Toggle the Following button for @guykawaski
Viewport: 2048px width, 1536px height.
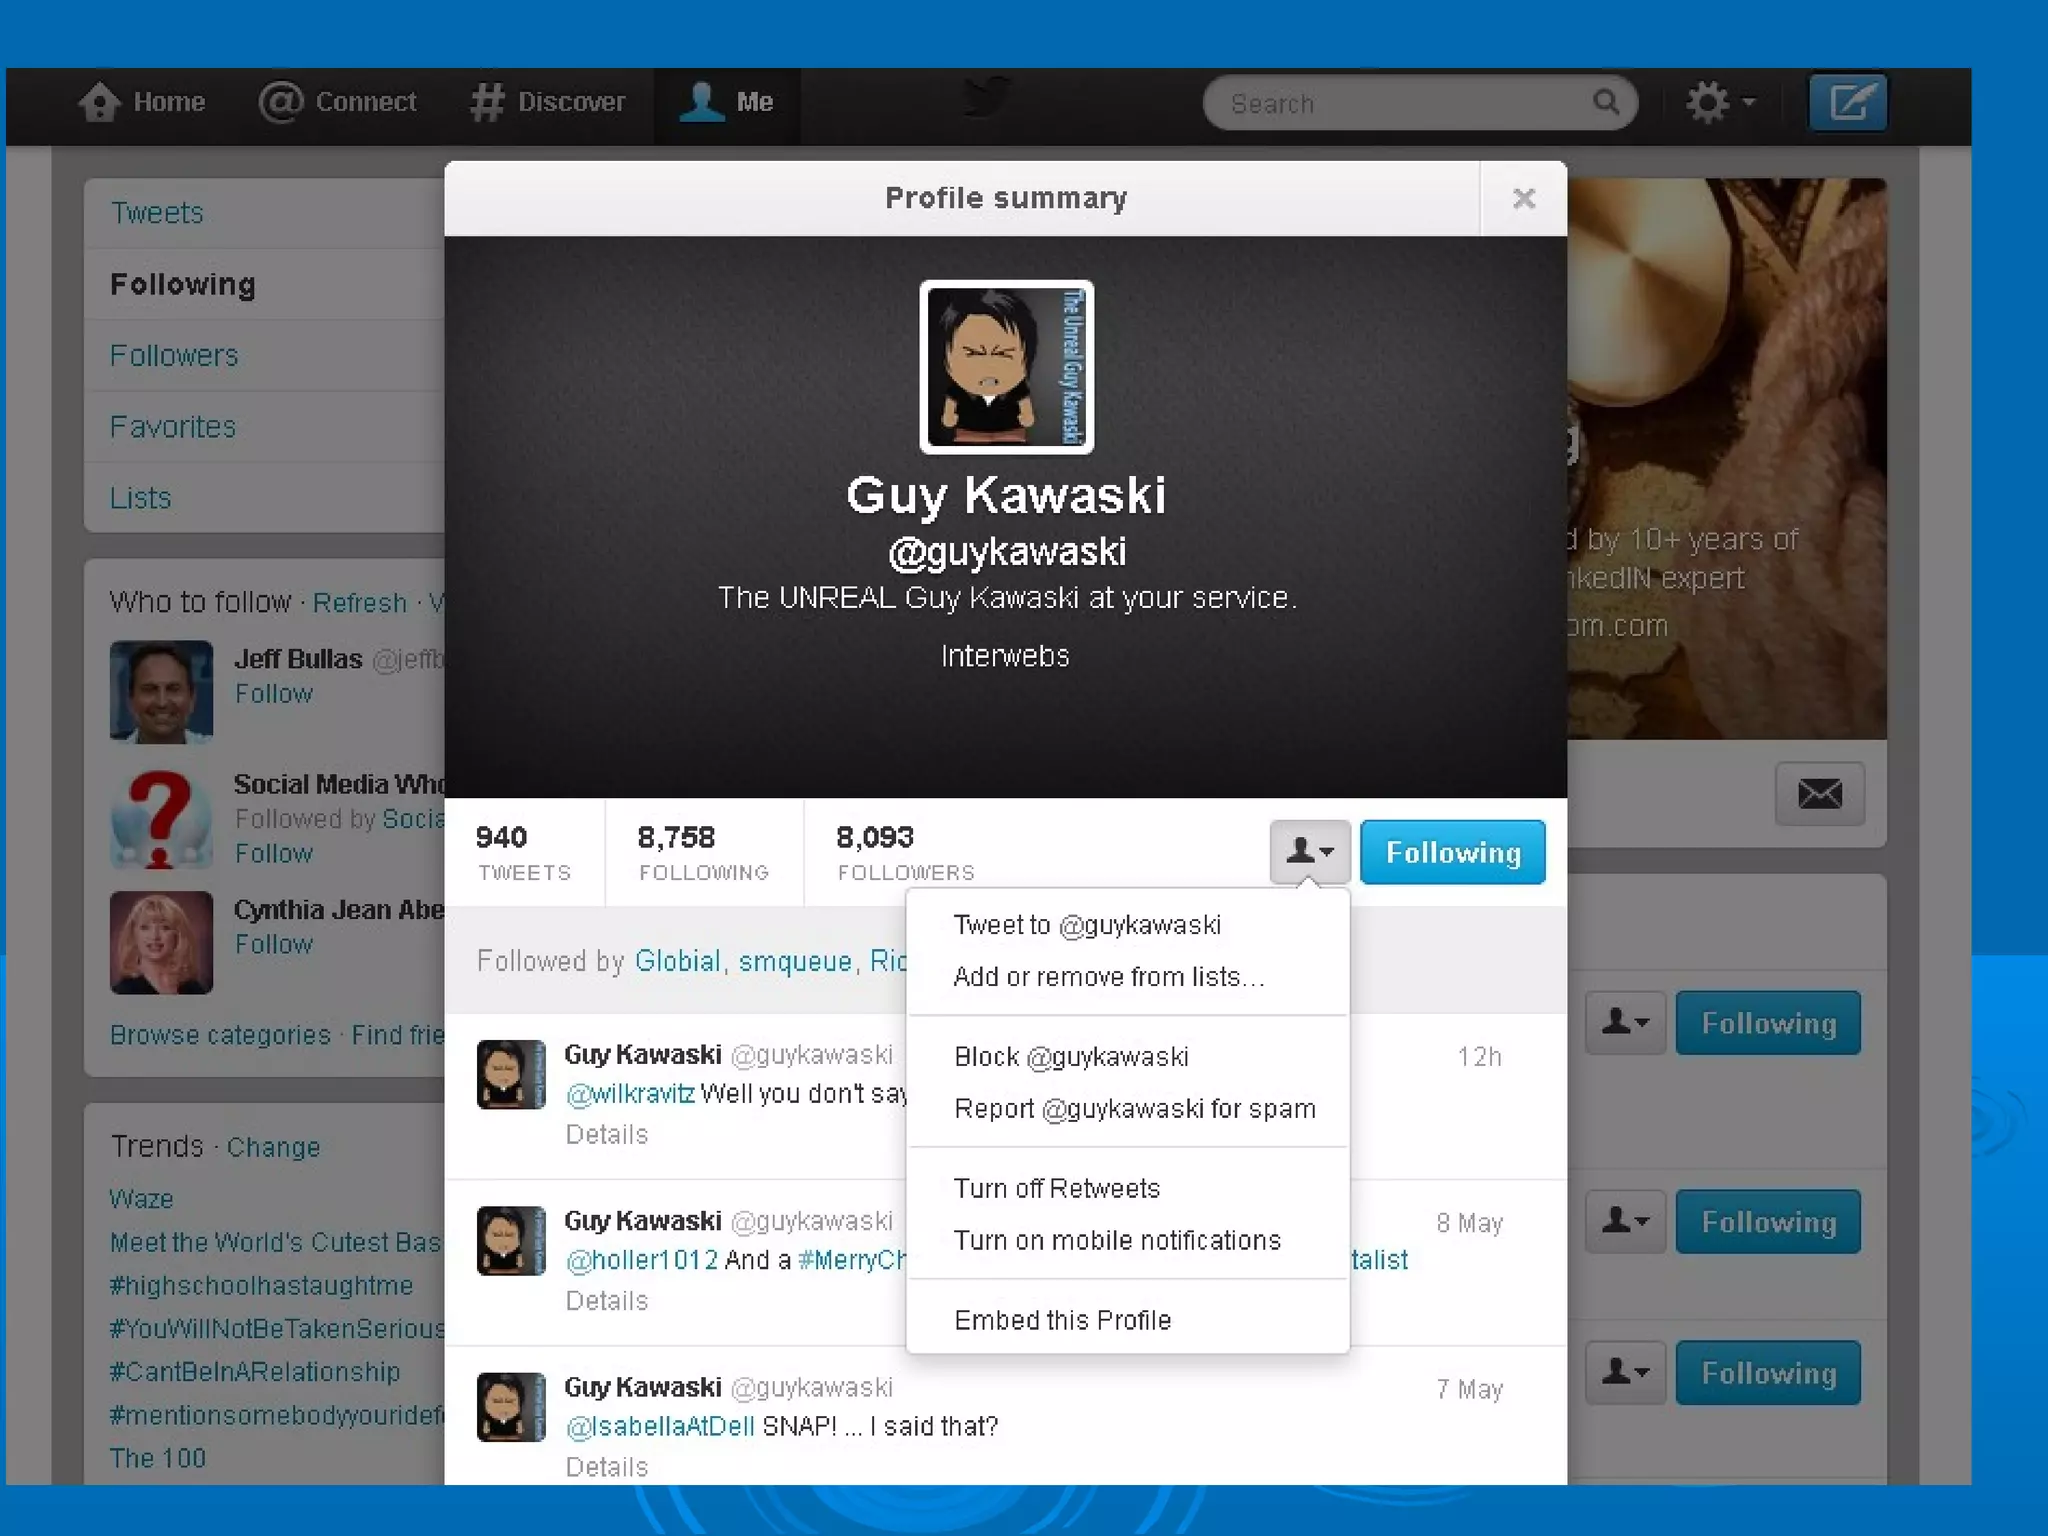(x=1452, y=852)
